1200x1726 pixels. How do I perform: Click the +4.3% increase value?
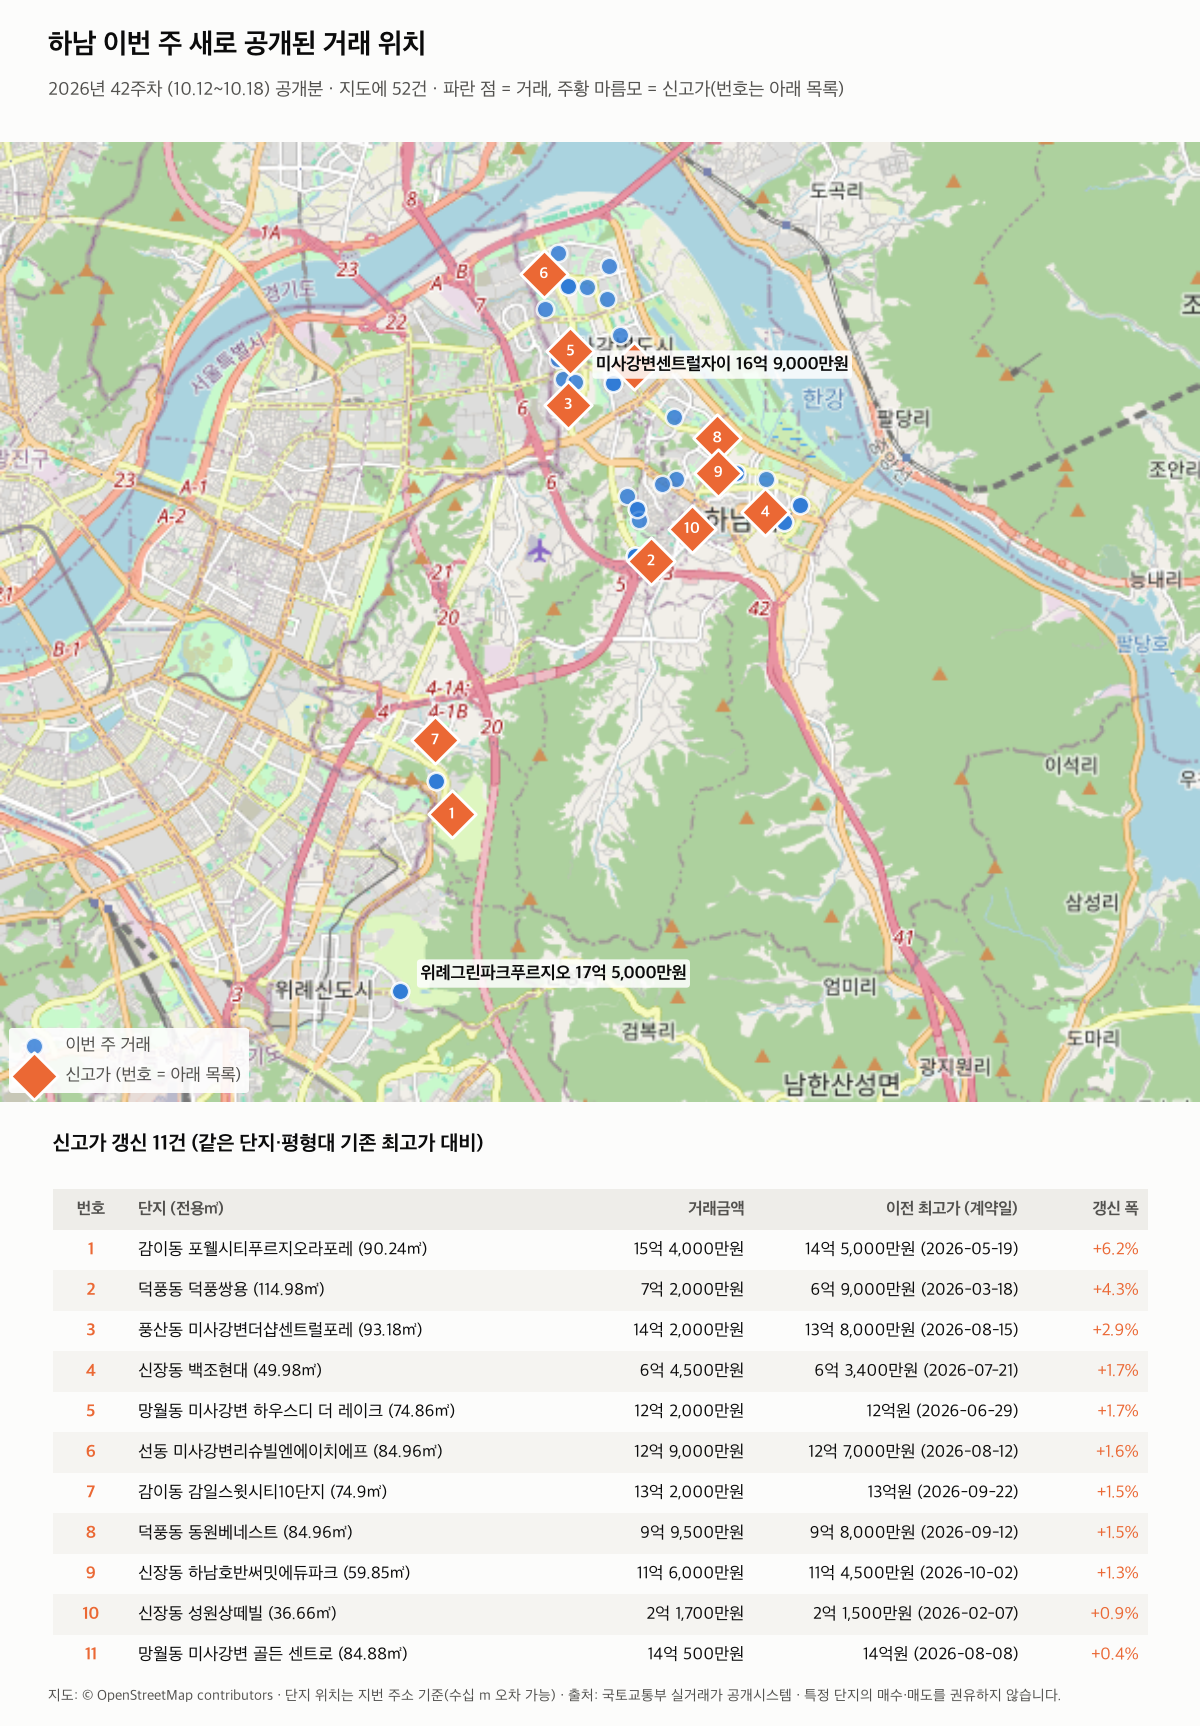click(x=1115, y=1289)
